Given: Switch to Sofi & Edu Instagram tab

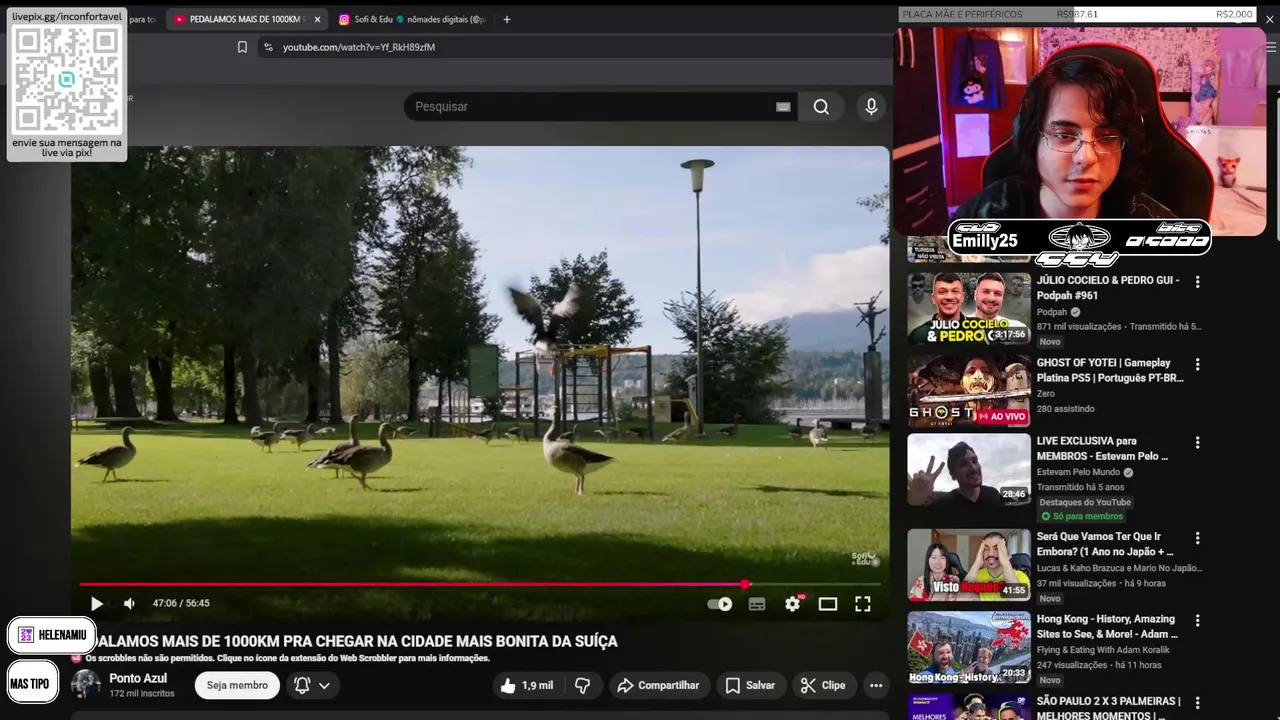Looking at the screenshot, I should (x=411, y=19).
